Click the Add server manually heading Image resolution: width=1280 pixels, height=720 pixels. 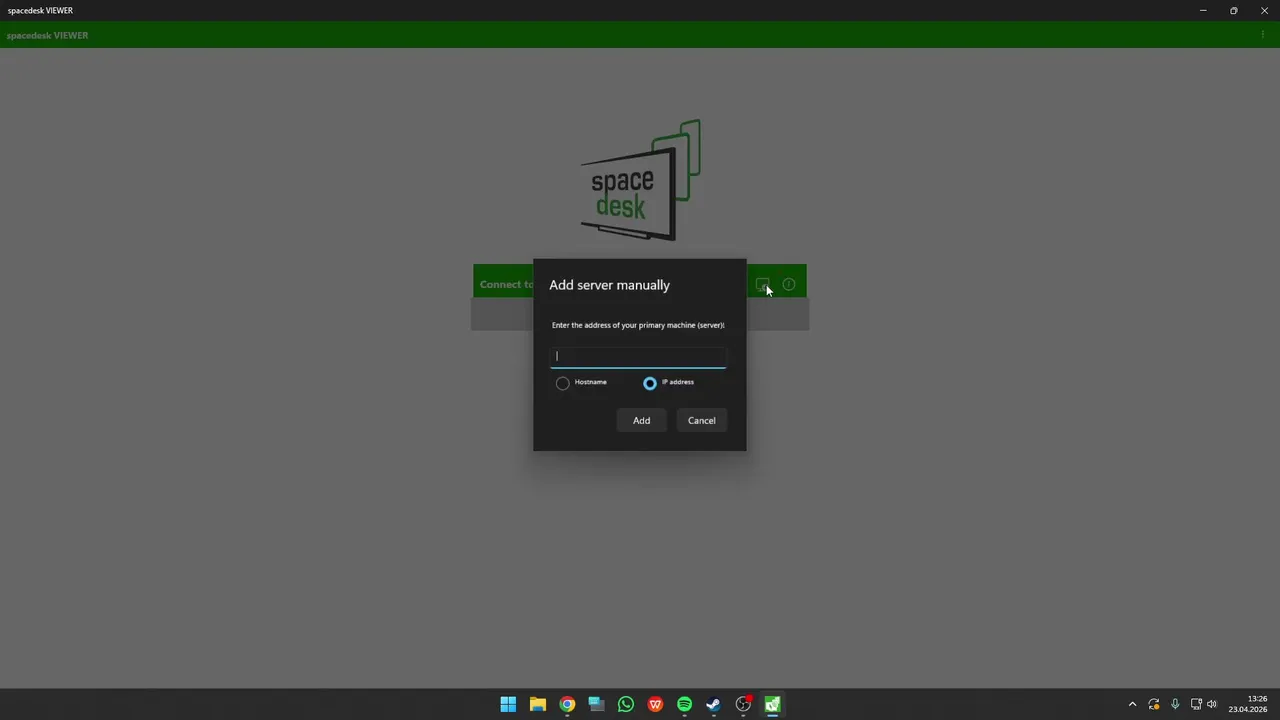609,285
